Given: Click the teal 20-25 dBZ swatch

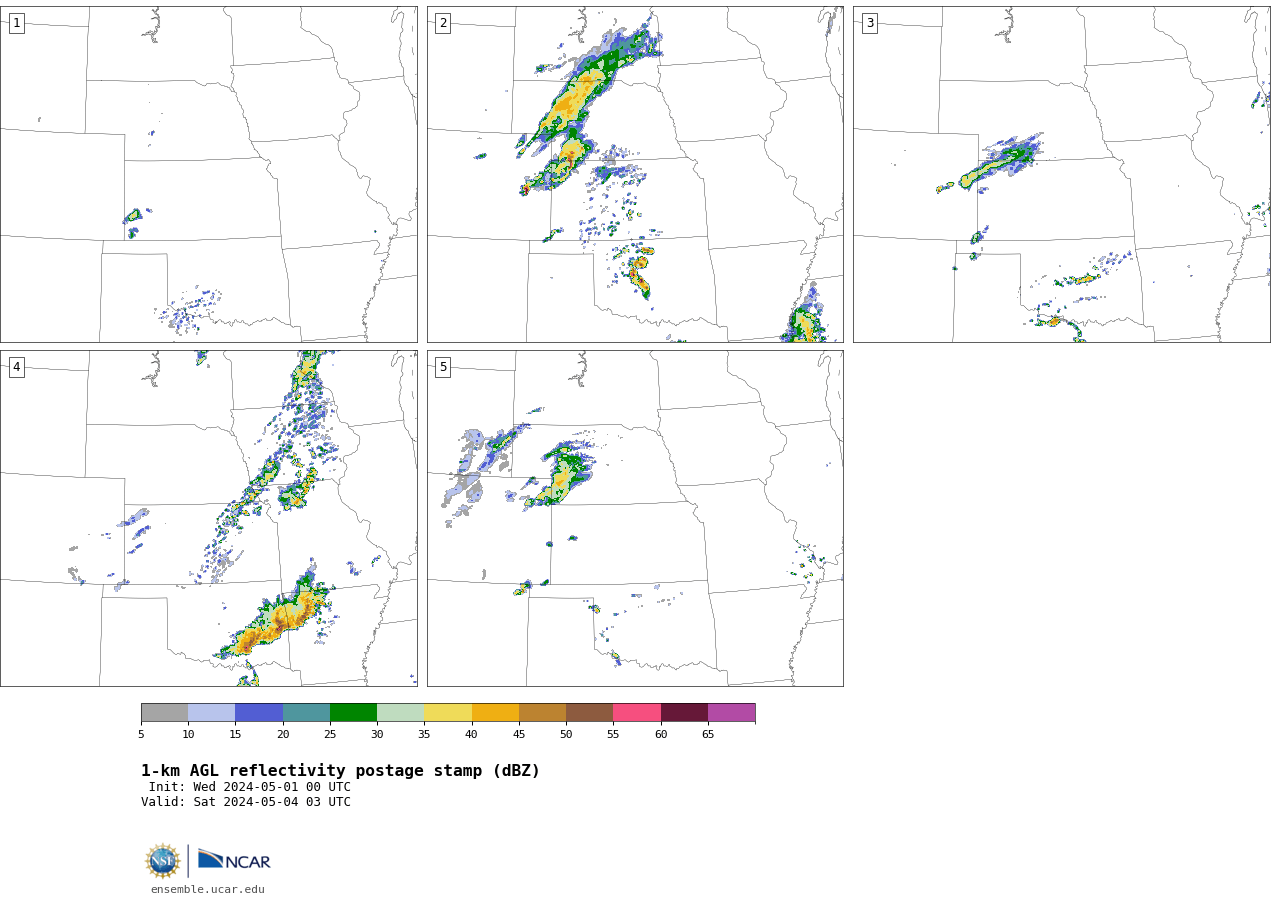Looking at the screenshot, I should [x=306, y=712].
